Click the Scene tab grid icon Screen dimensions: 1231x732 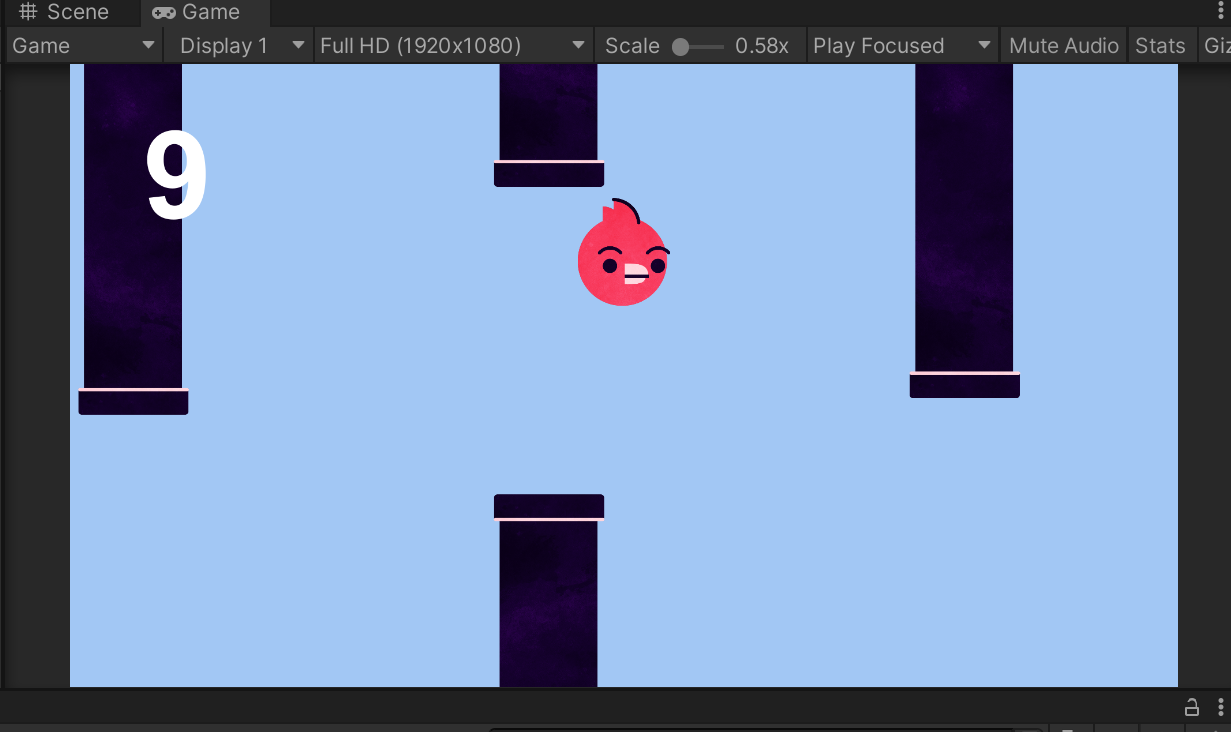coord(28,12)
